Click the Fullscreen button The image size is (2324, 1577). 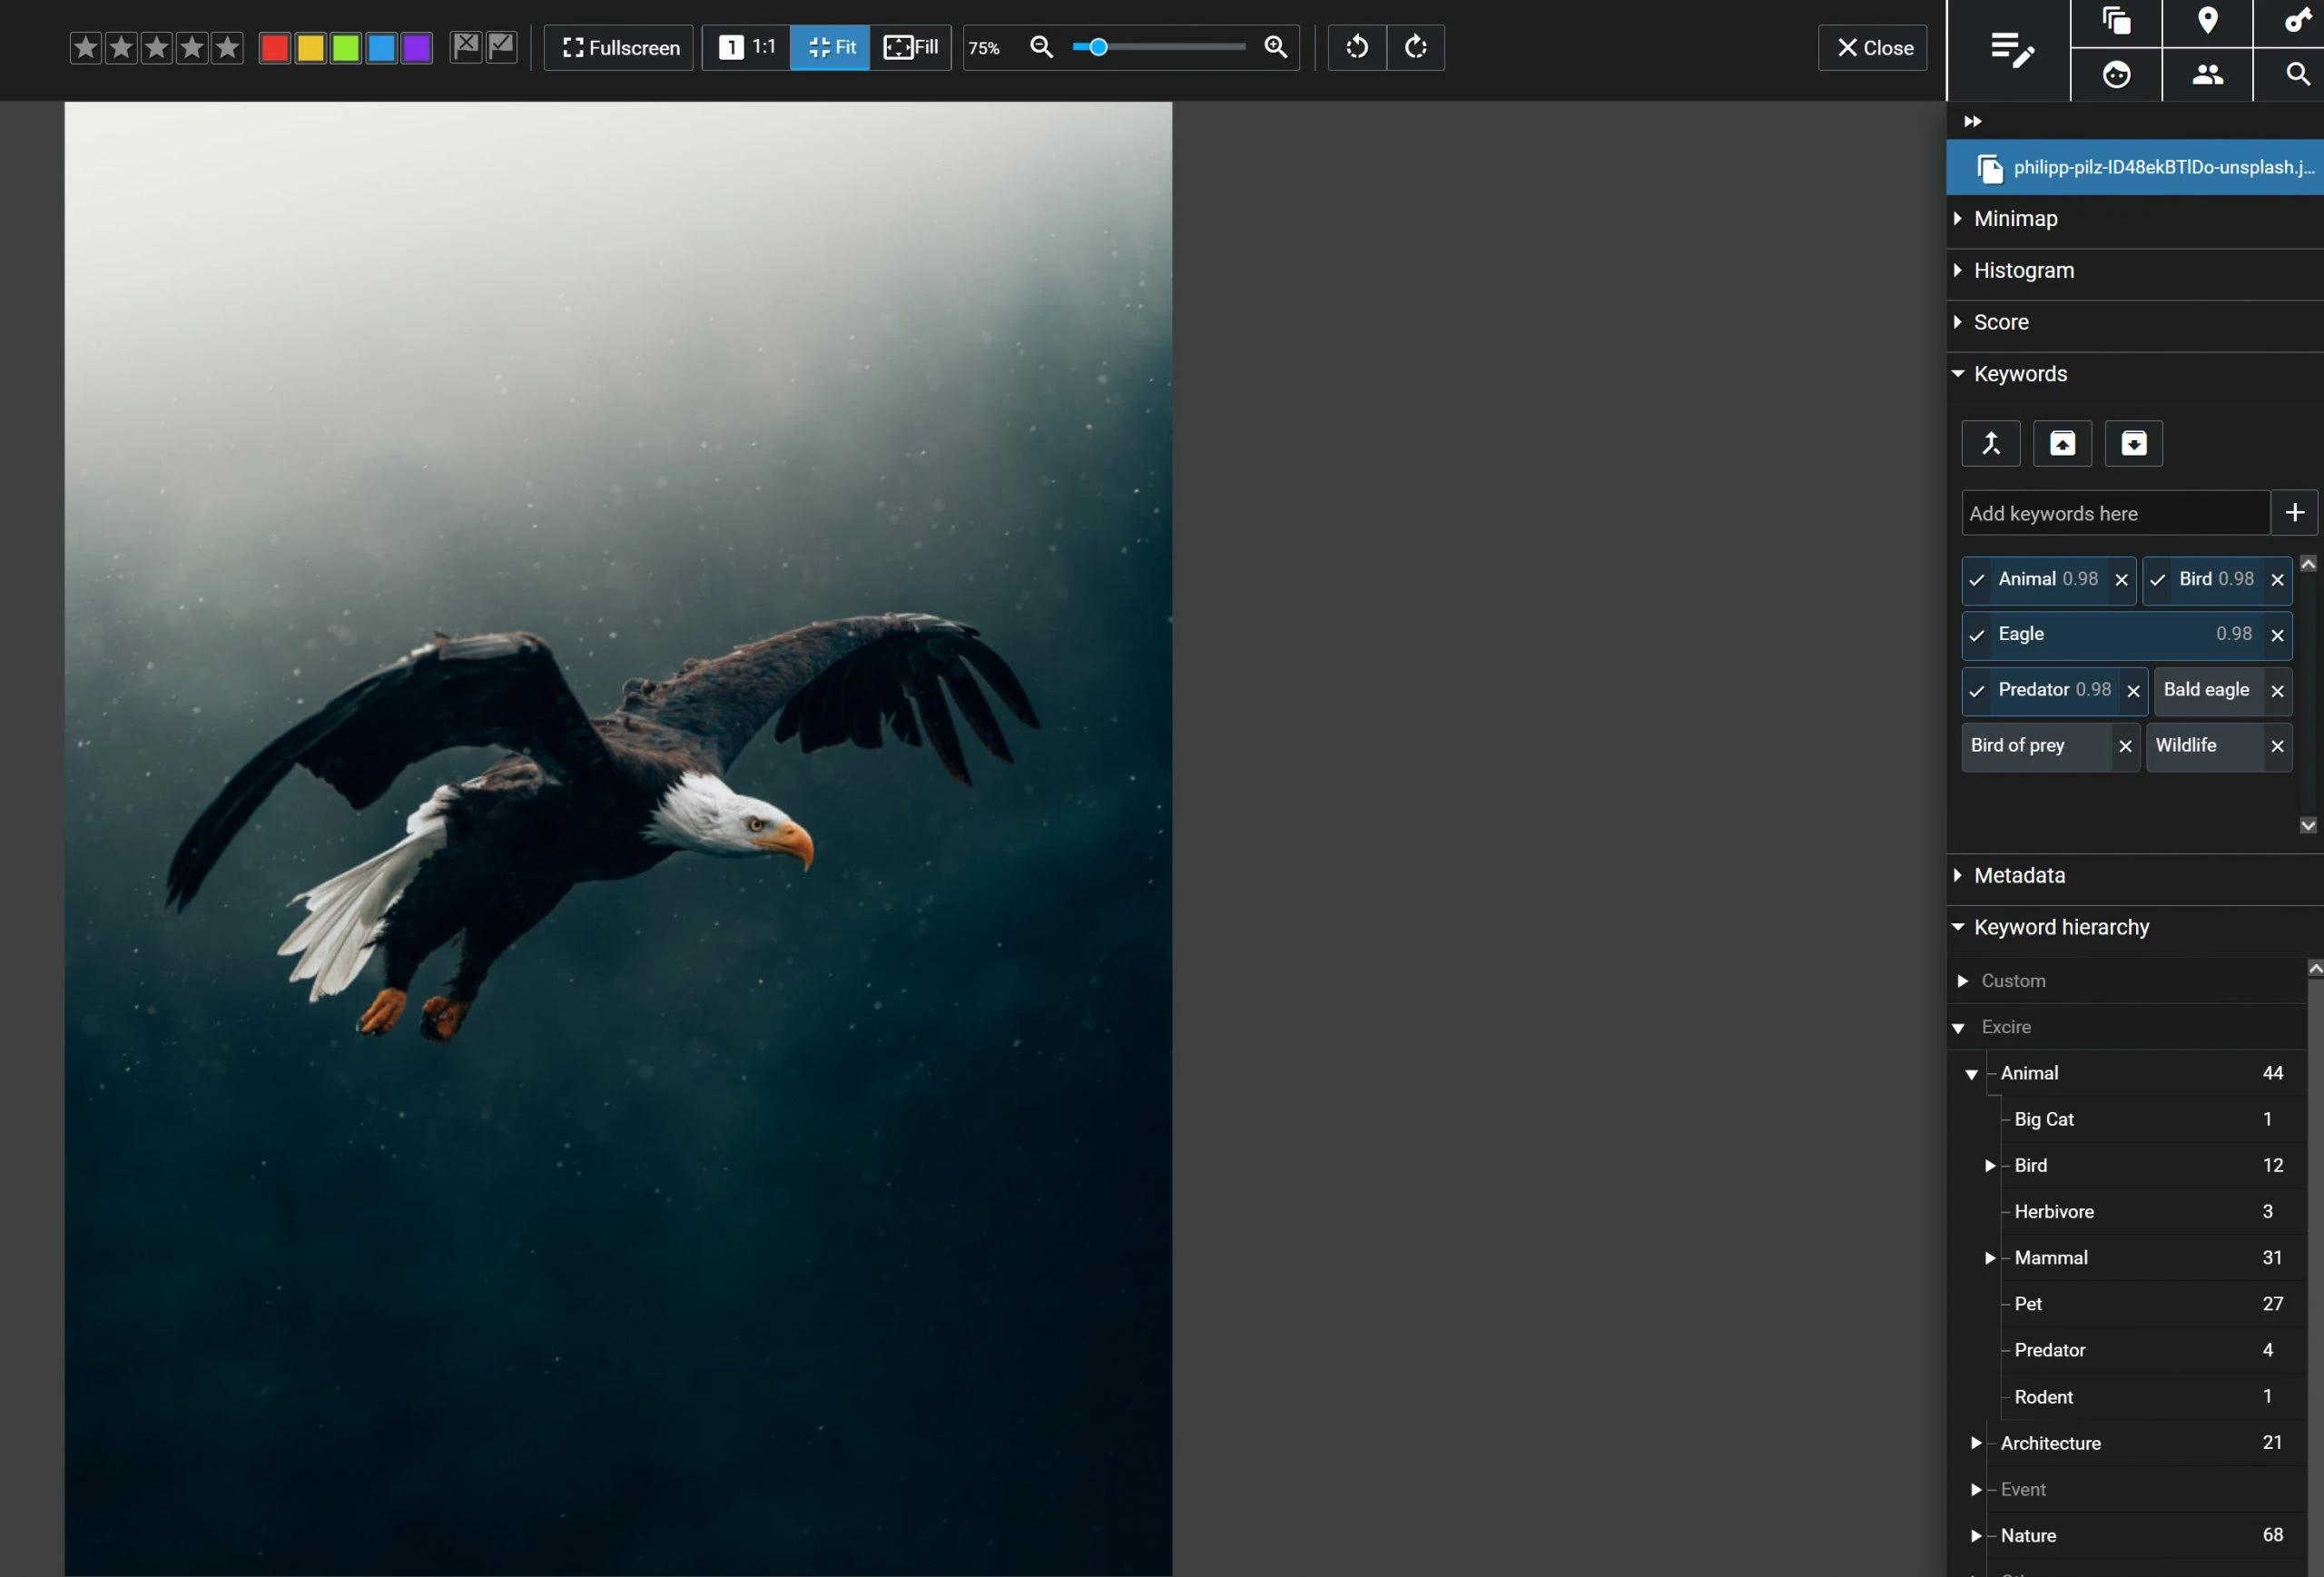click(x=617, y=47)
